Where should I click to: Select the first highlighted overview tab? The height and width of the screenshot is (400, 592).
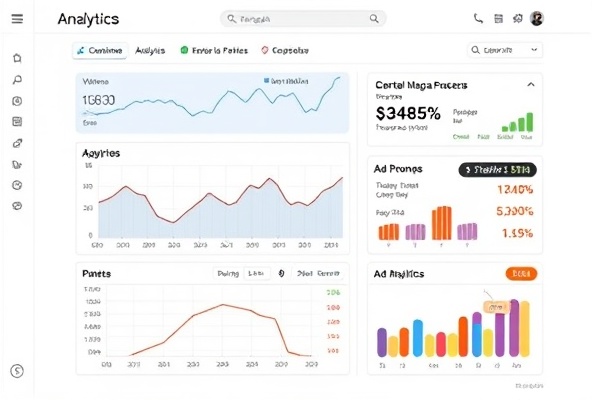coord(100,51)
